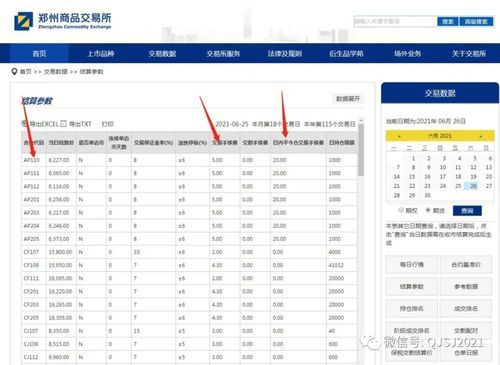Viewport: 500px width, 365px height.
Task: Click the 涨跌停板(%) column header
Action: (193, 143)
